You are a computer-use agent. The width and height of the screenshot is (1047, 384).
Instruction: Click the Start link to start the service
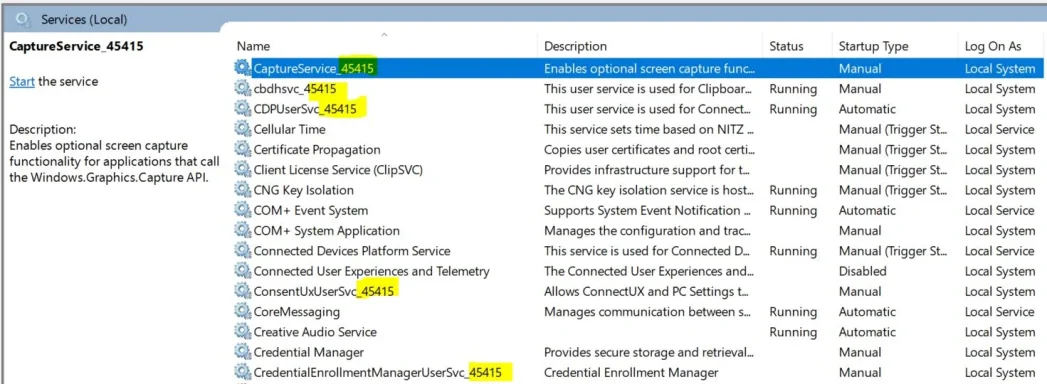[x=21, y=81]
